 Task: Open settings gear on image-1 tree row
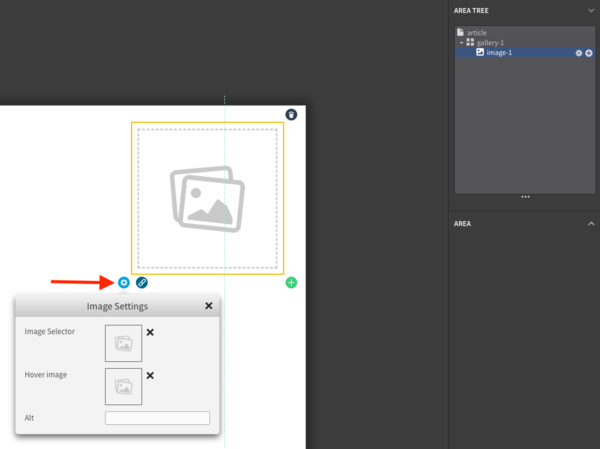578,53
